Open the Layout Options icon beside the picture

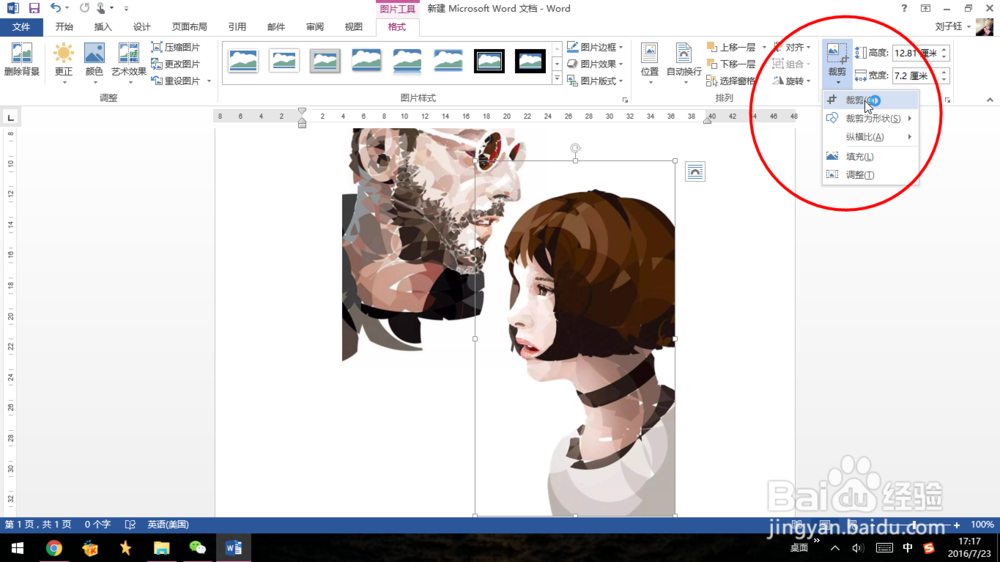click(x=695, y=172)
